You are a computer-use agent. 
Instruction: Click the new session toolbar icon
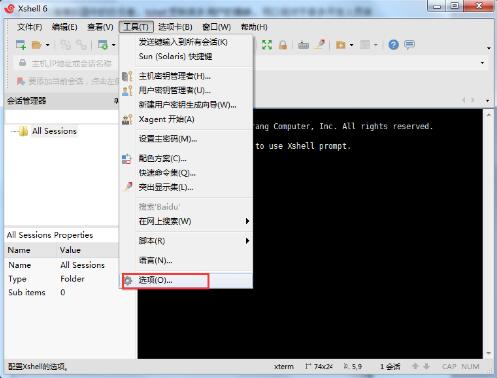coord(21,45)
